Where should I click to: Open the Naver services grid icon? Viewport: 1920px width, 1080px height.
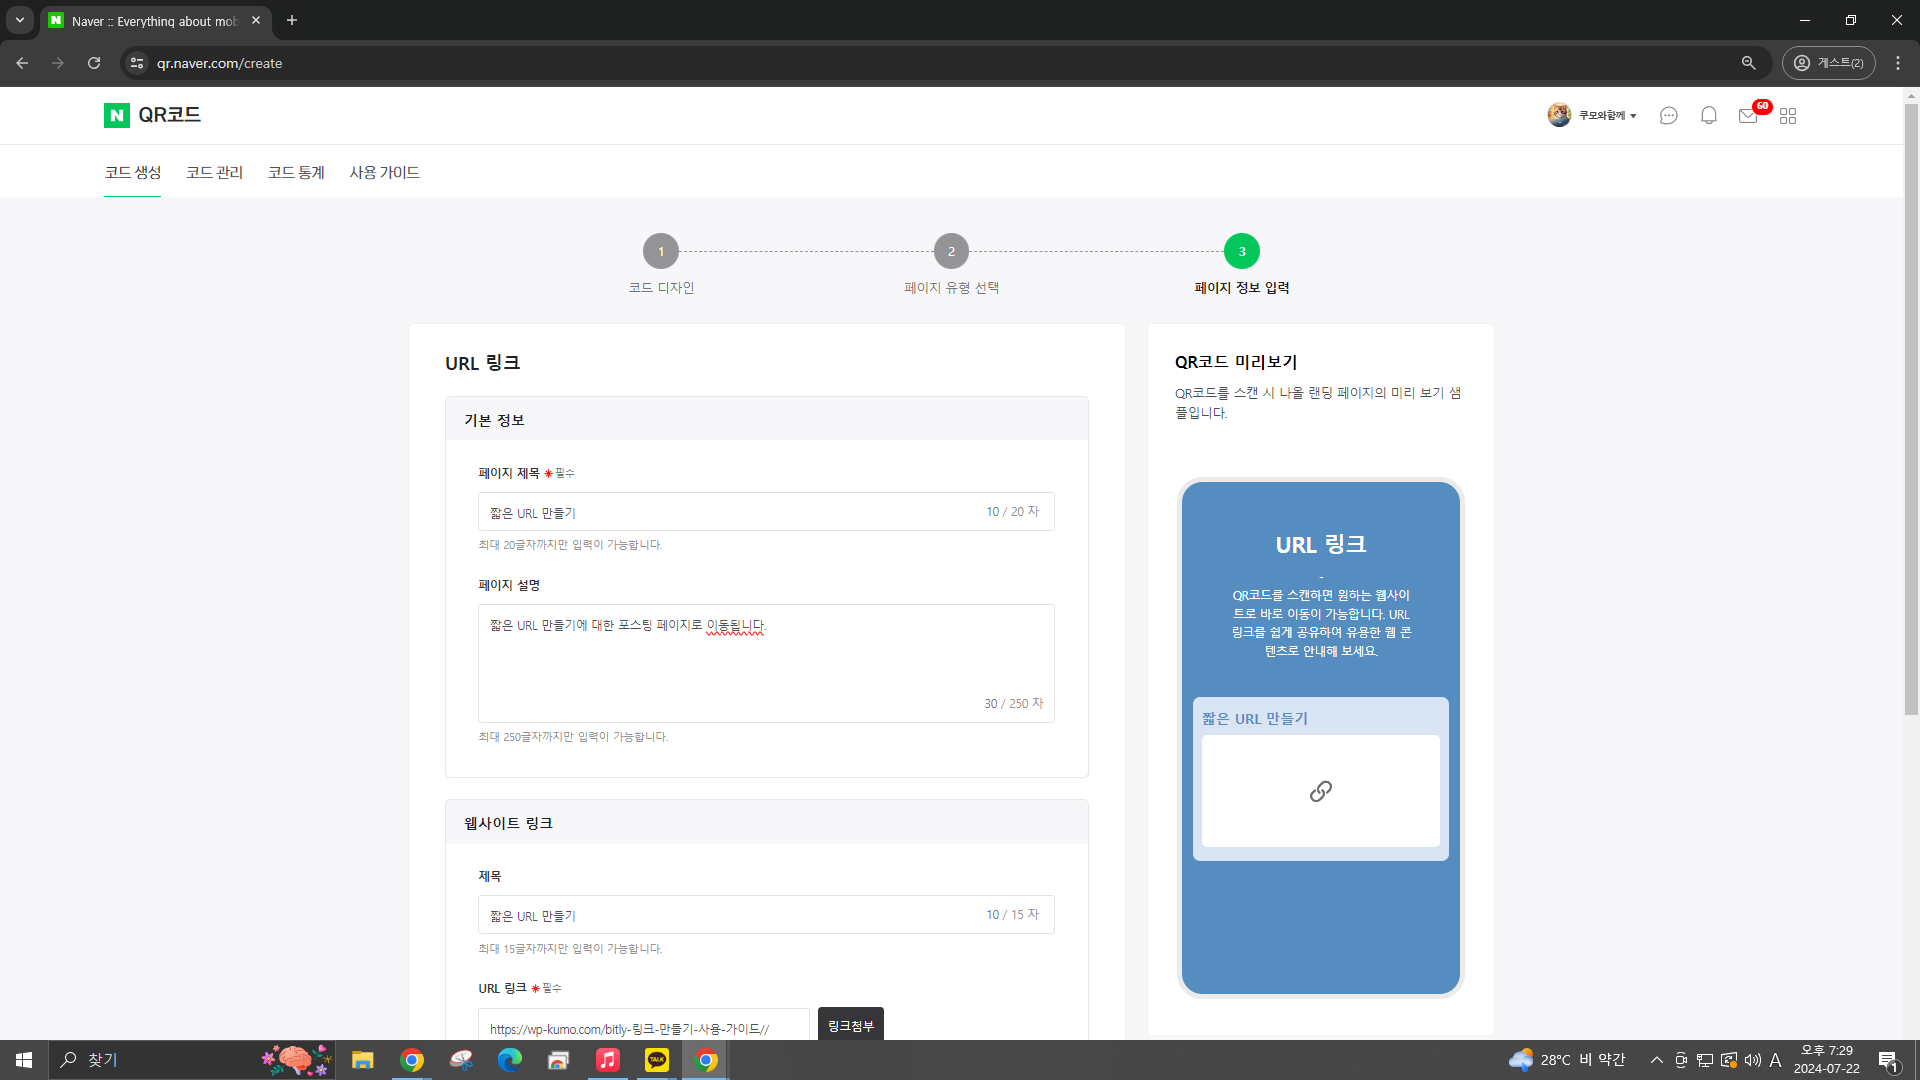(x=1789, y=115)
